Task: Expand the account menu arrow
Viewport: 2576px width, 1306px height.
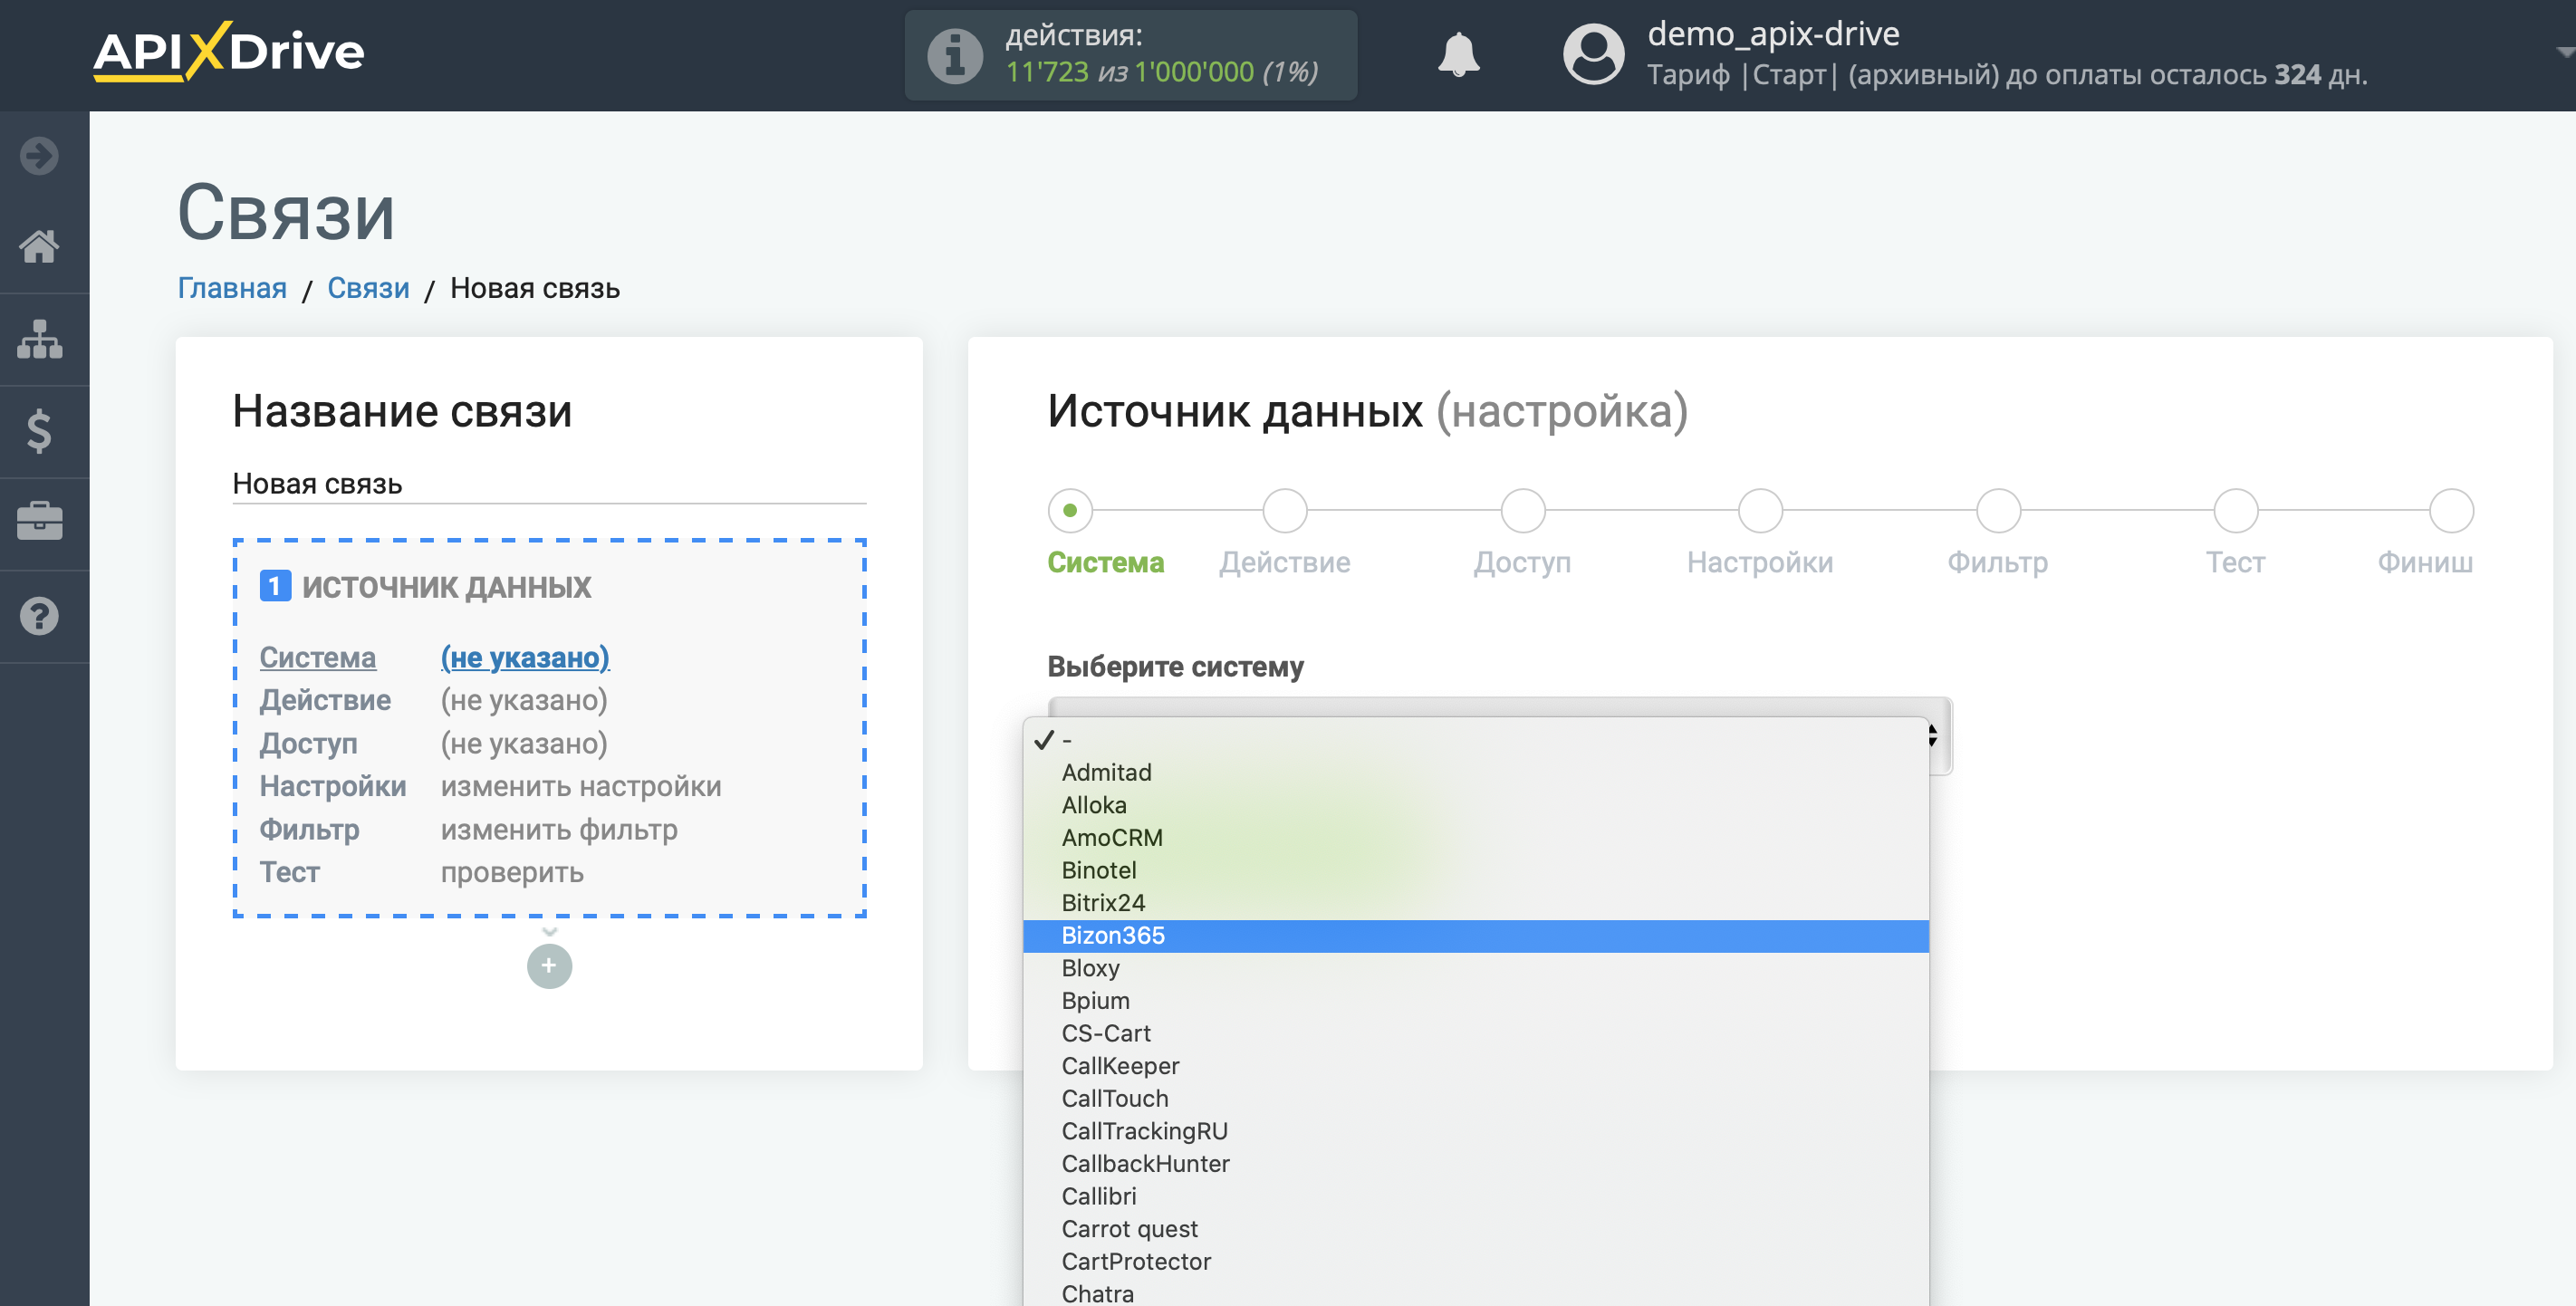Action: coord(2564,52)
